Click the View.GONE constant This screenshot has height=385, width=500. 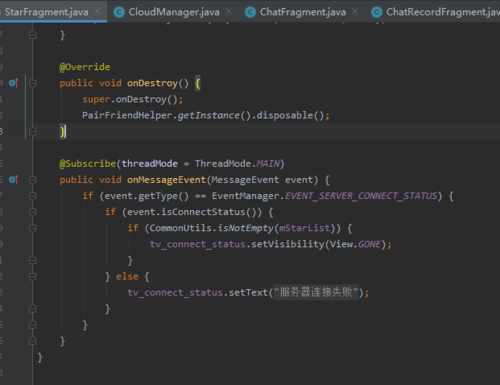pos(355,244)
